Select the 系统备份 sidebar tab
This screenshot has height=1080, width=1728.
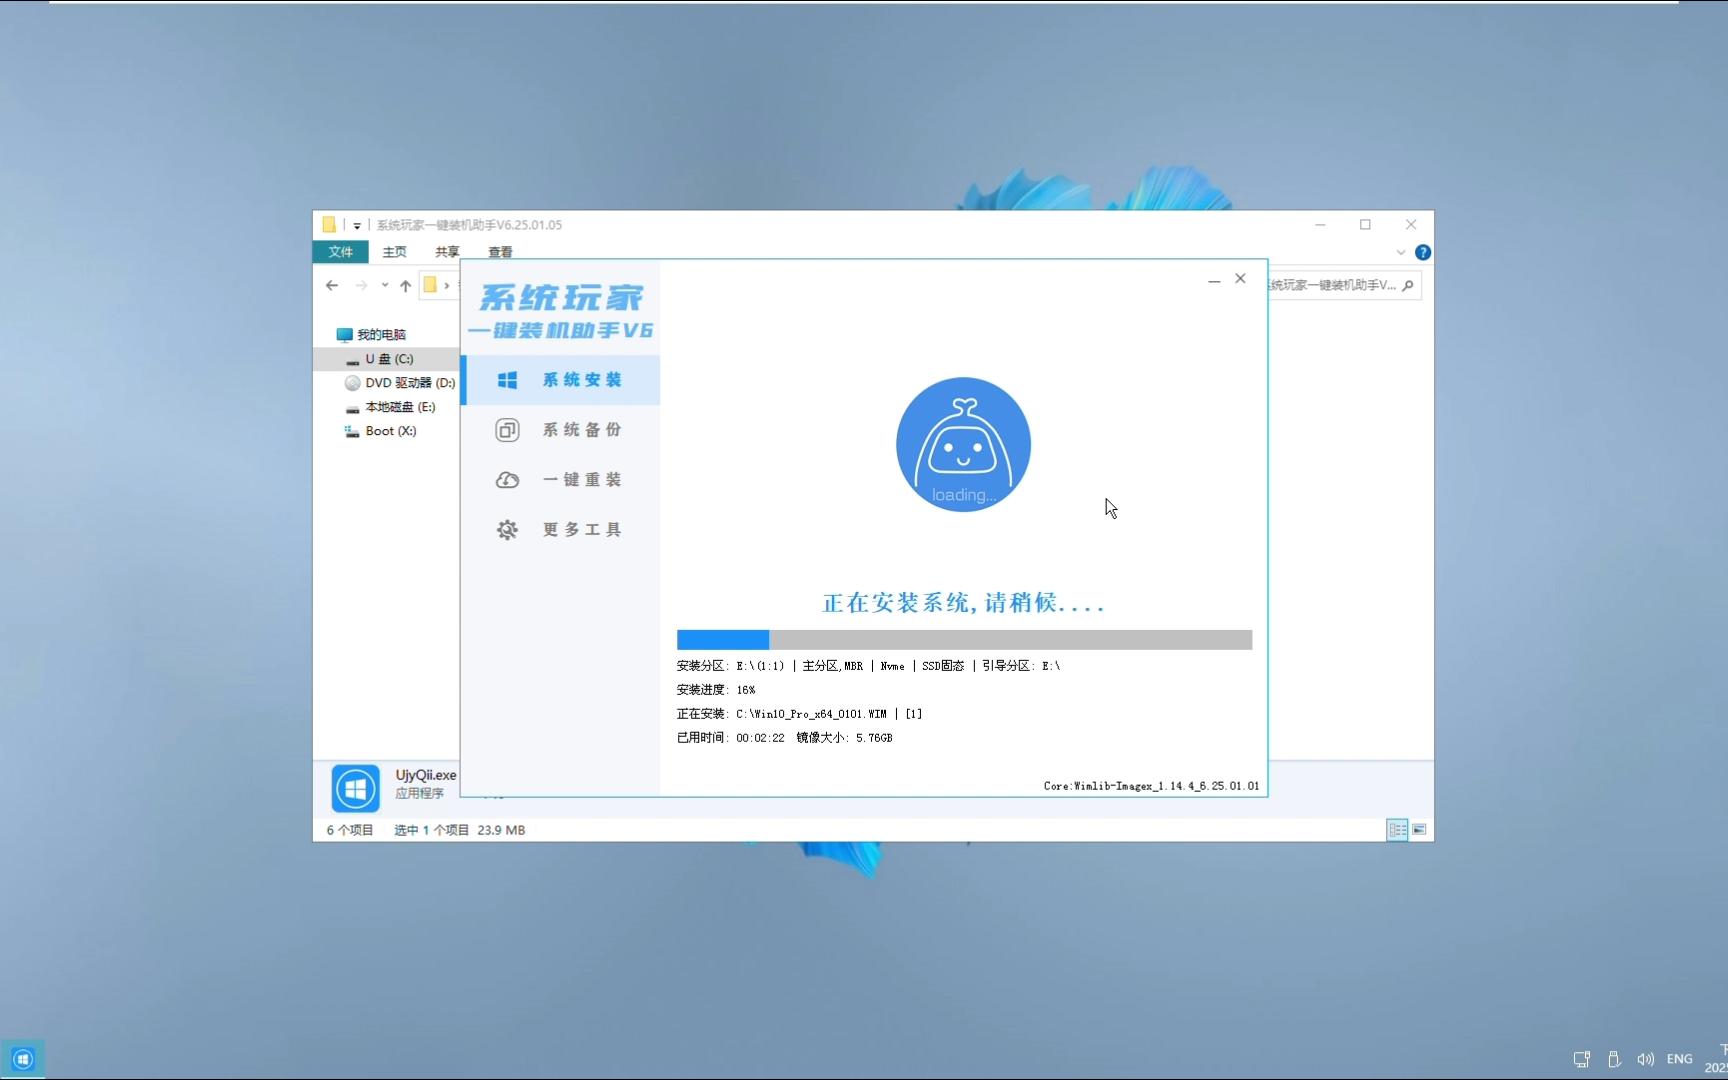coord(560,430)
